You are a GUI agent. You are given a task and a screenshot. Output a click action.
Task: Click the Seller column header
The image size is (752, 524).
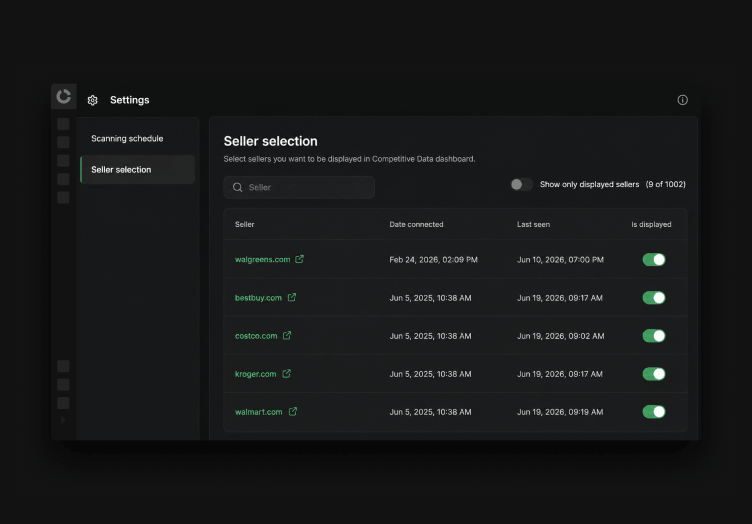pos(245,224)
